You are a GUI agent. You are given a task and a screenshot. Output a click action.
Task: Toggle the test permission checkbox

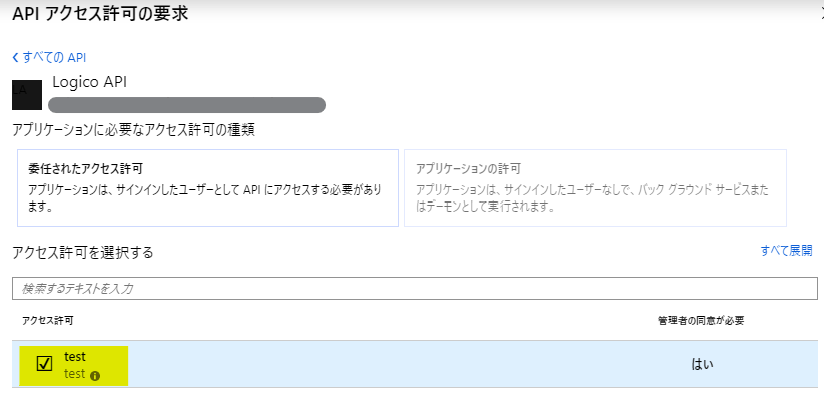[44, 364]
